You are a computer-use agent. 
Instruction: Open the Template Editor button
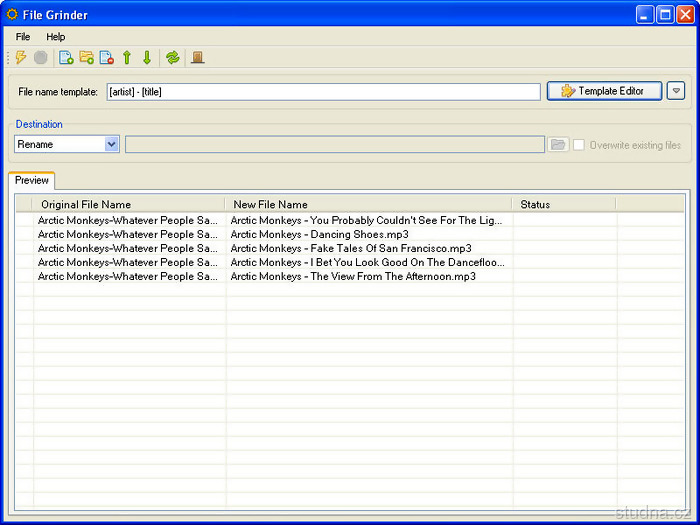coord(604,91)
